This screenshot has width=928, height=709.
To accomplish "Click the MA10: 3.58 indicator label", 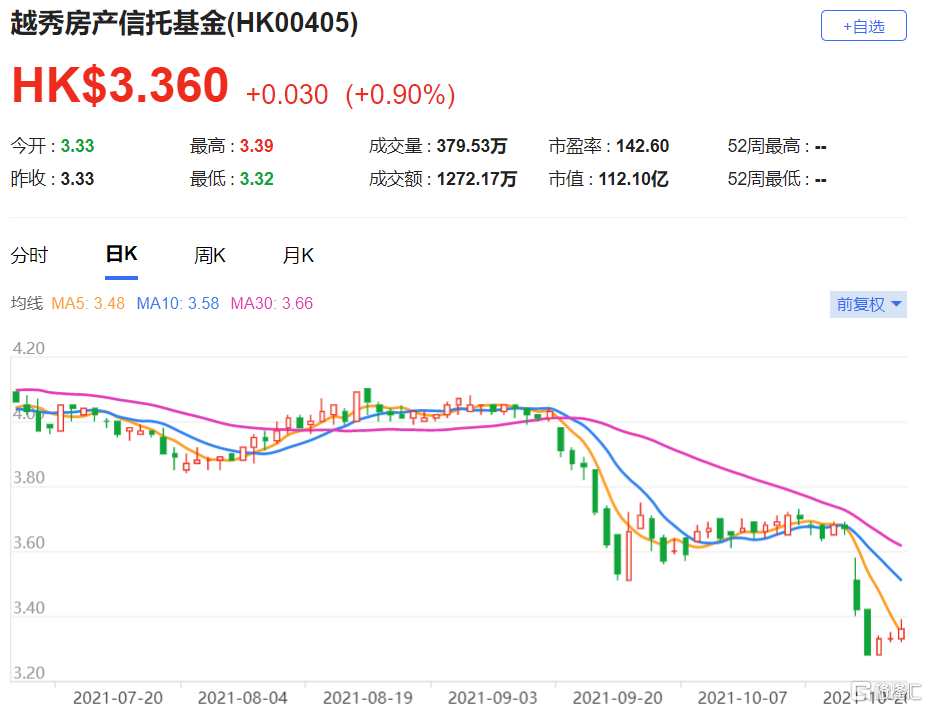I will [178, 304].
